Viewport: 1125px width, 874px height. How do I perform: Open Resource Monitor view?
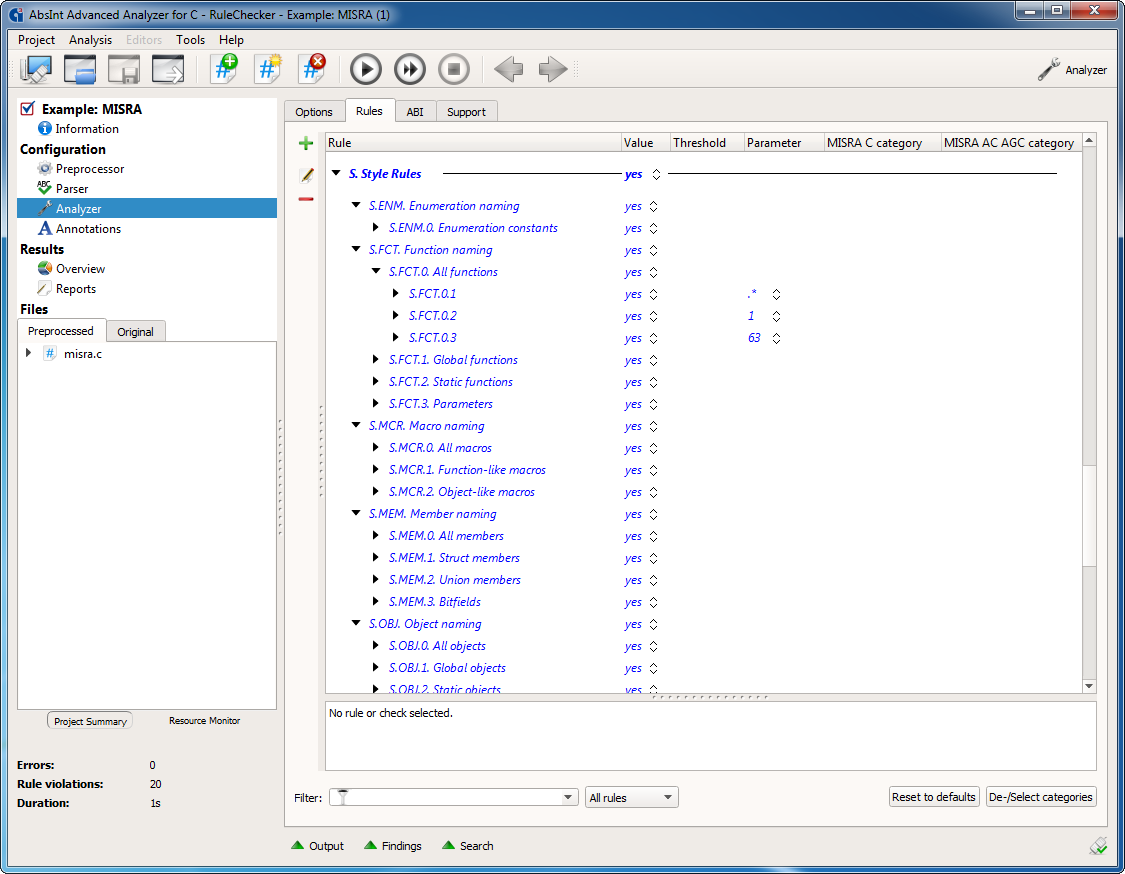204,720
